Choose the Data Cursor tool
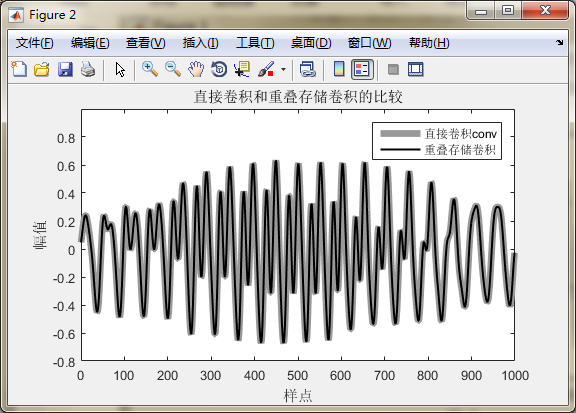Viewport: 576px width, 413px height. [242, 69]
